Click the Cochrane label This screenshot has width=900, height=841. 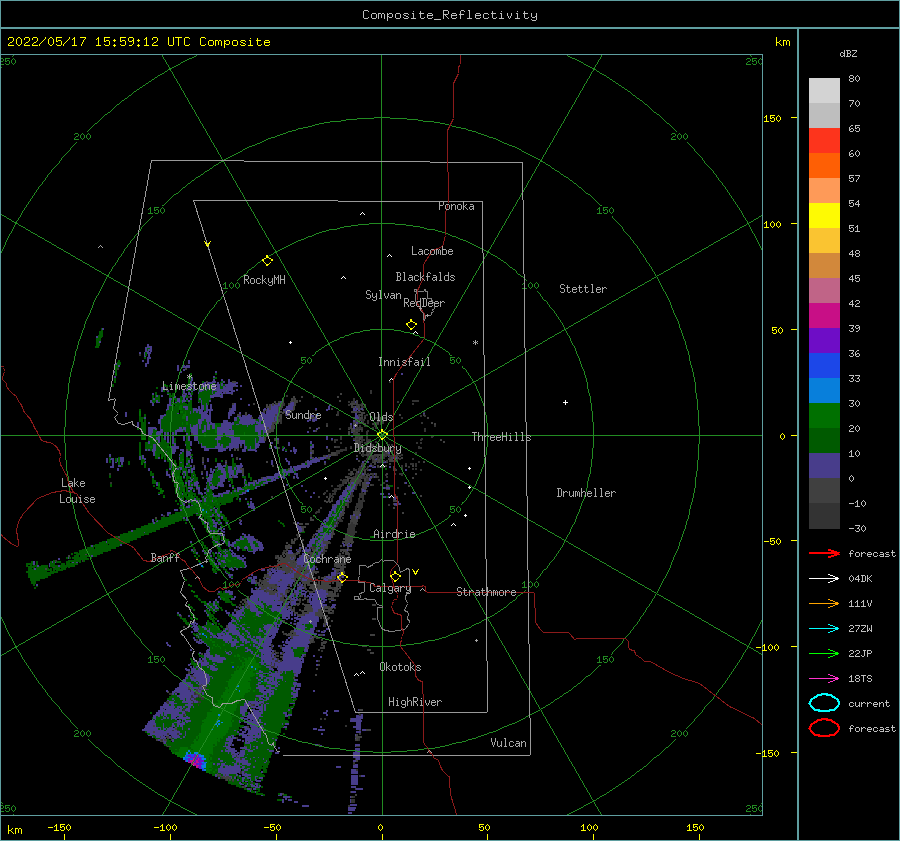pyautogui.click(x=327, y=559)
